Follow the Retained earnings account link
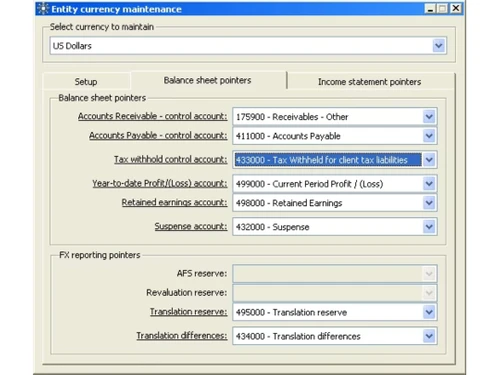 174,202
